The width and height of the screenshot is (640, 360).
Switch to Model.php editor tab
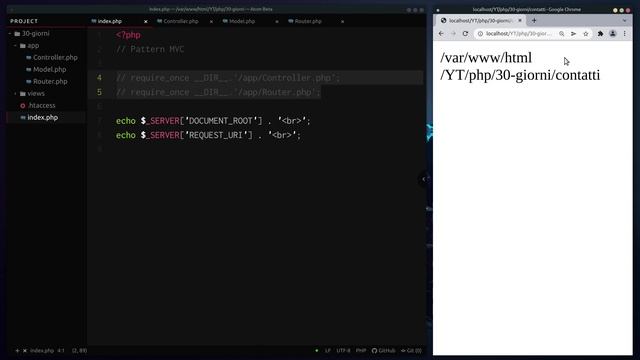click(242, 21)
